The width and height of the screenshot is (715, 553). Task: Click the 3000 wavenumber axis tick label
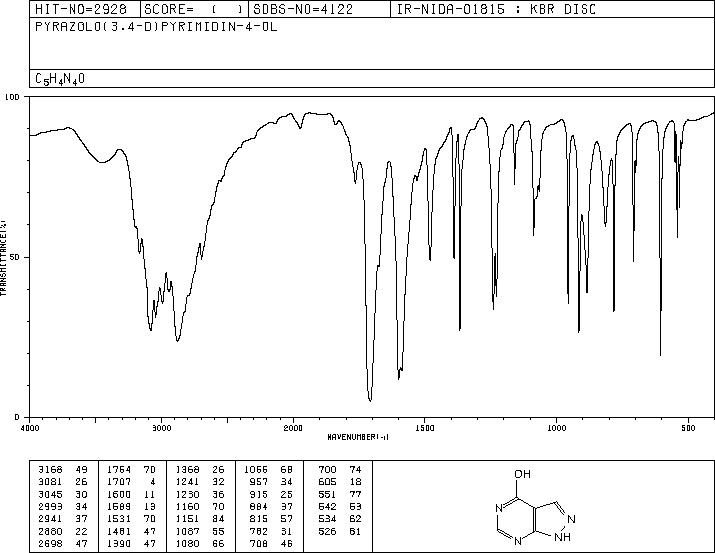pyautogui.click(x=161, y=428)
